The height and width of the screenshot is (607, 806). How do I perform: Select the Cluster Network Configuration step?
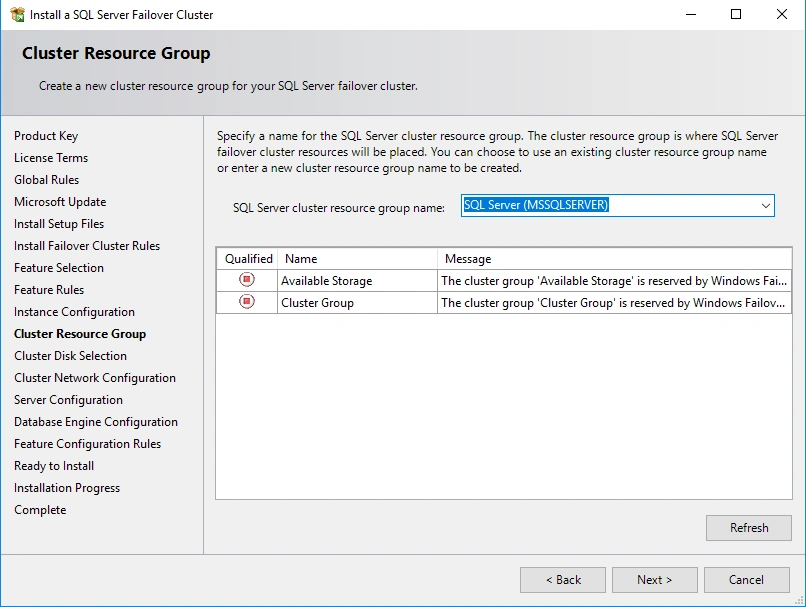tap(95, 378)
